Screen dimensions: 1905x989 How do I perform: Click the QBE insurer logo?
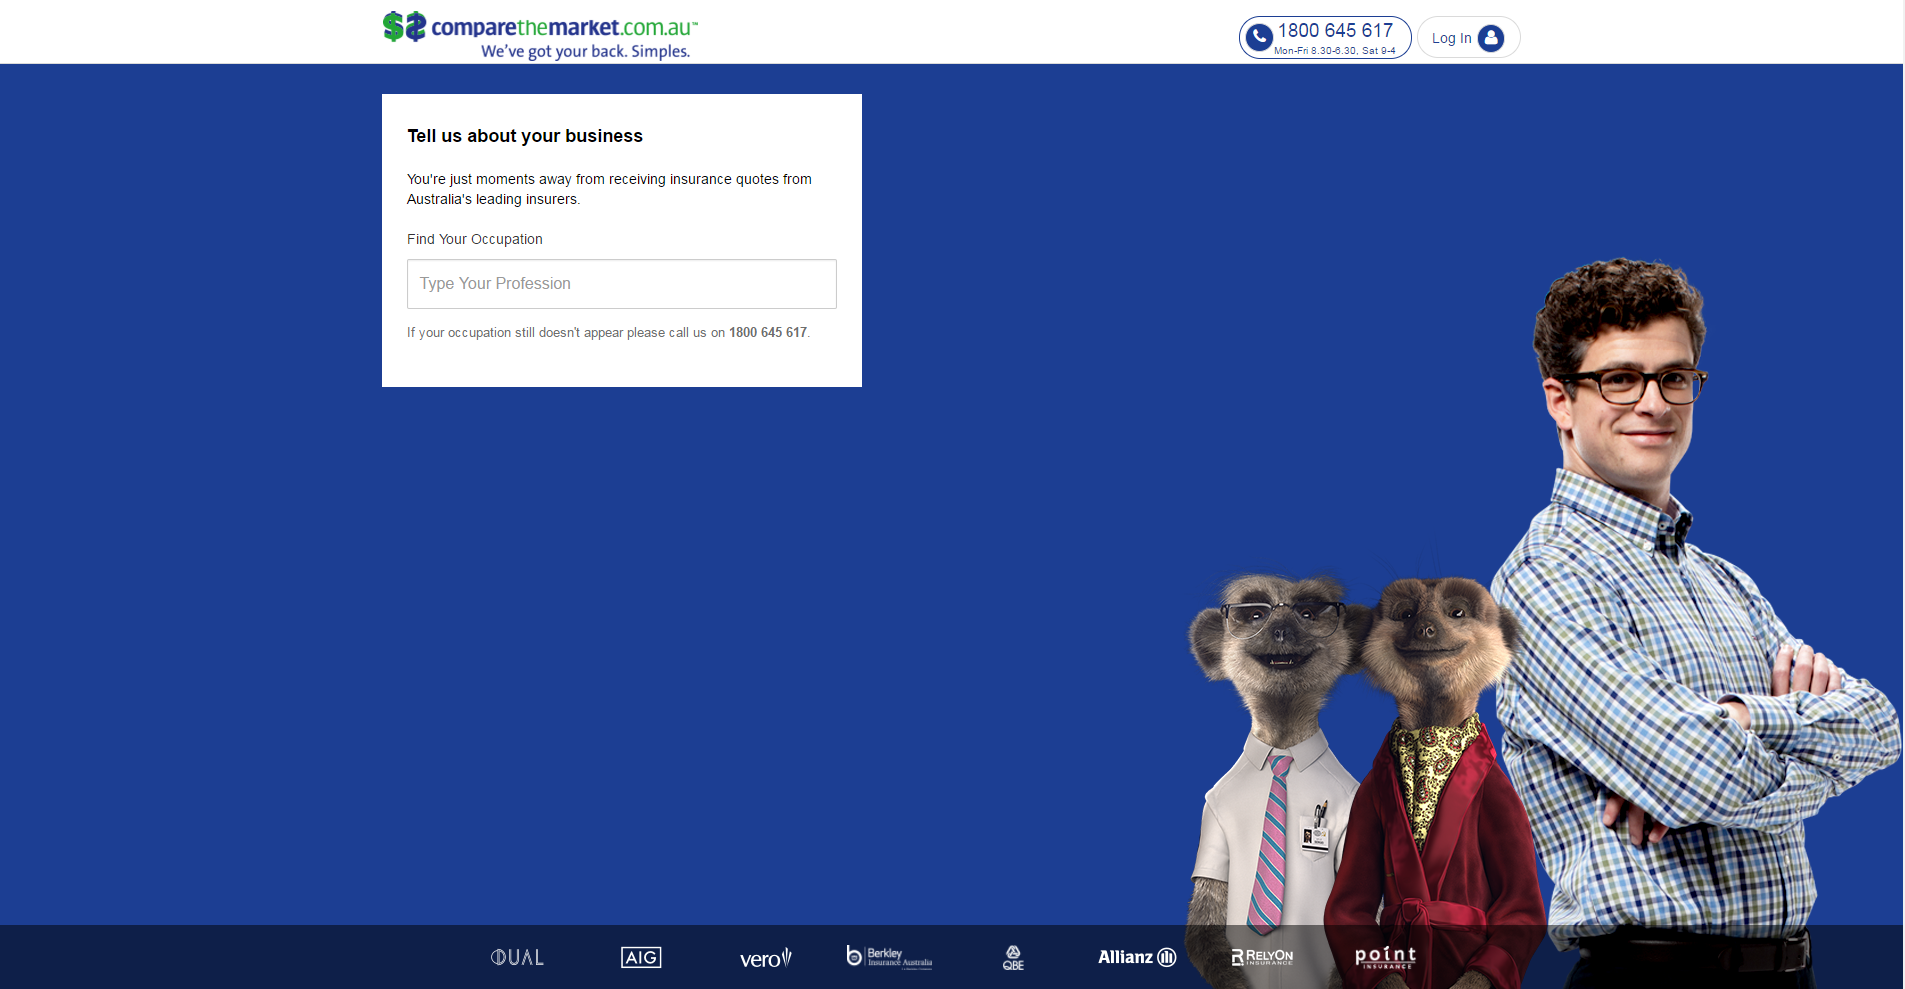click(1012, 957)
